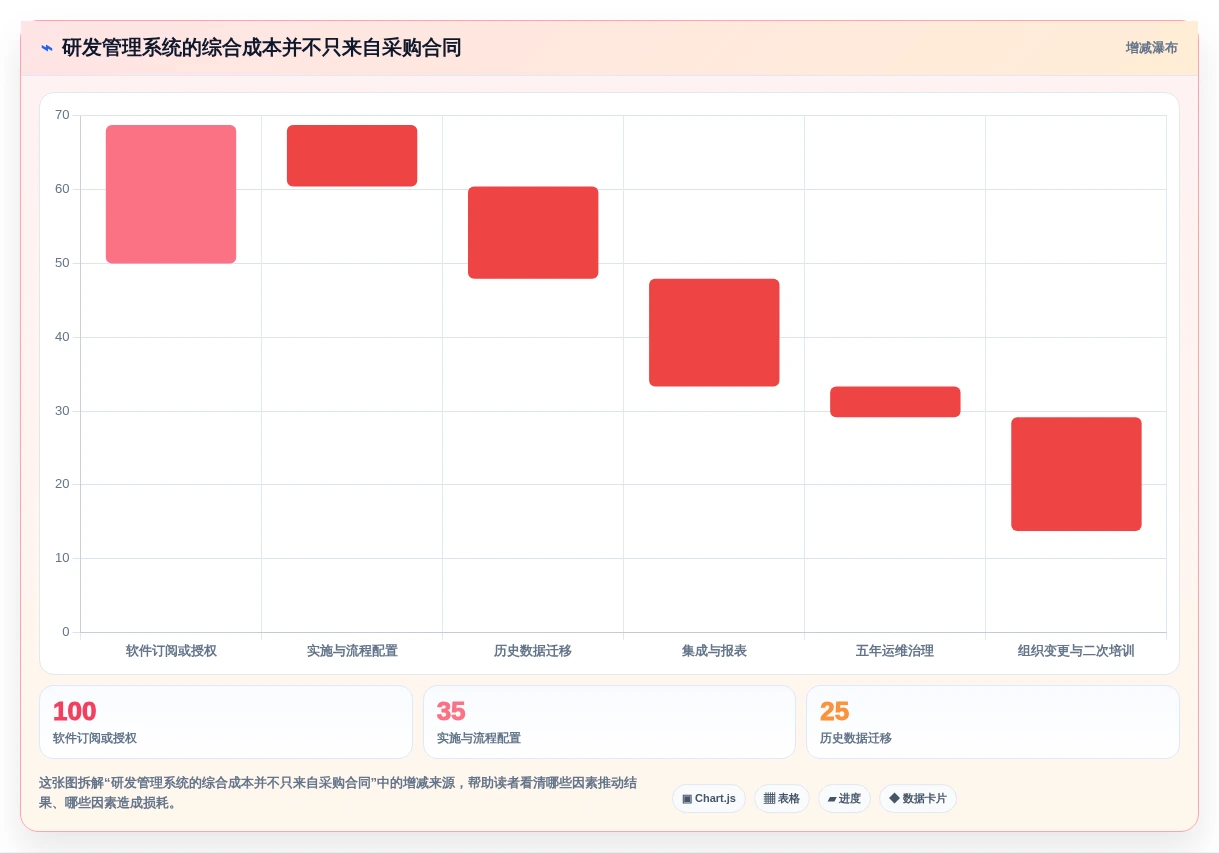The image size is (1219, 853).
Task: Click the x-axis label 软件订阅或授权
Action: tap(171, 651)
